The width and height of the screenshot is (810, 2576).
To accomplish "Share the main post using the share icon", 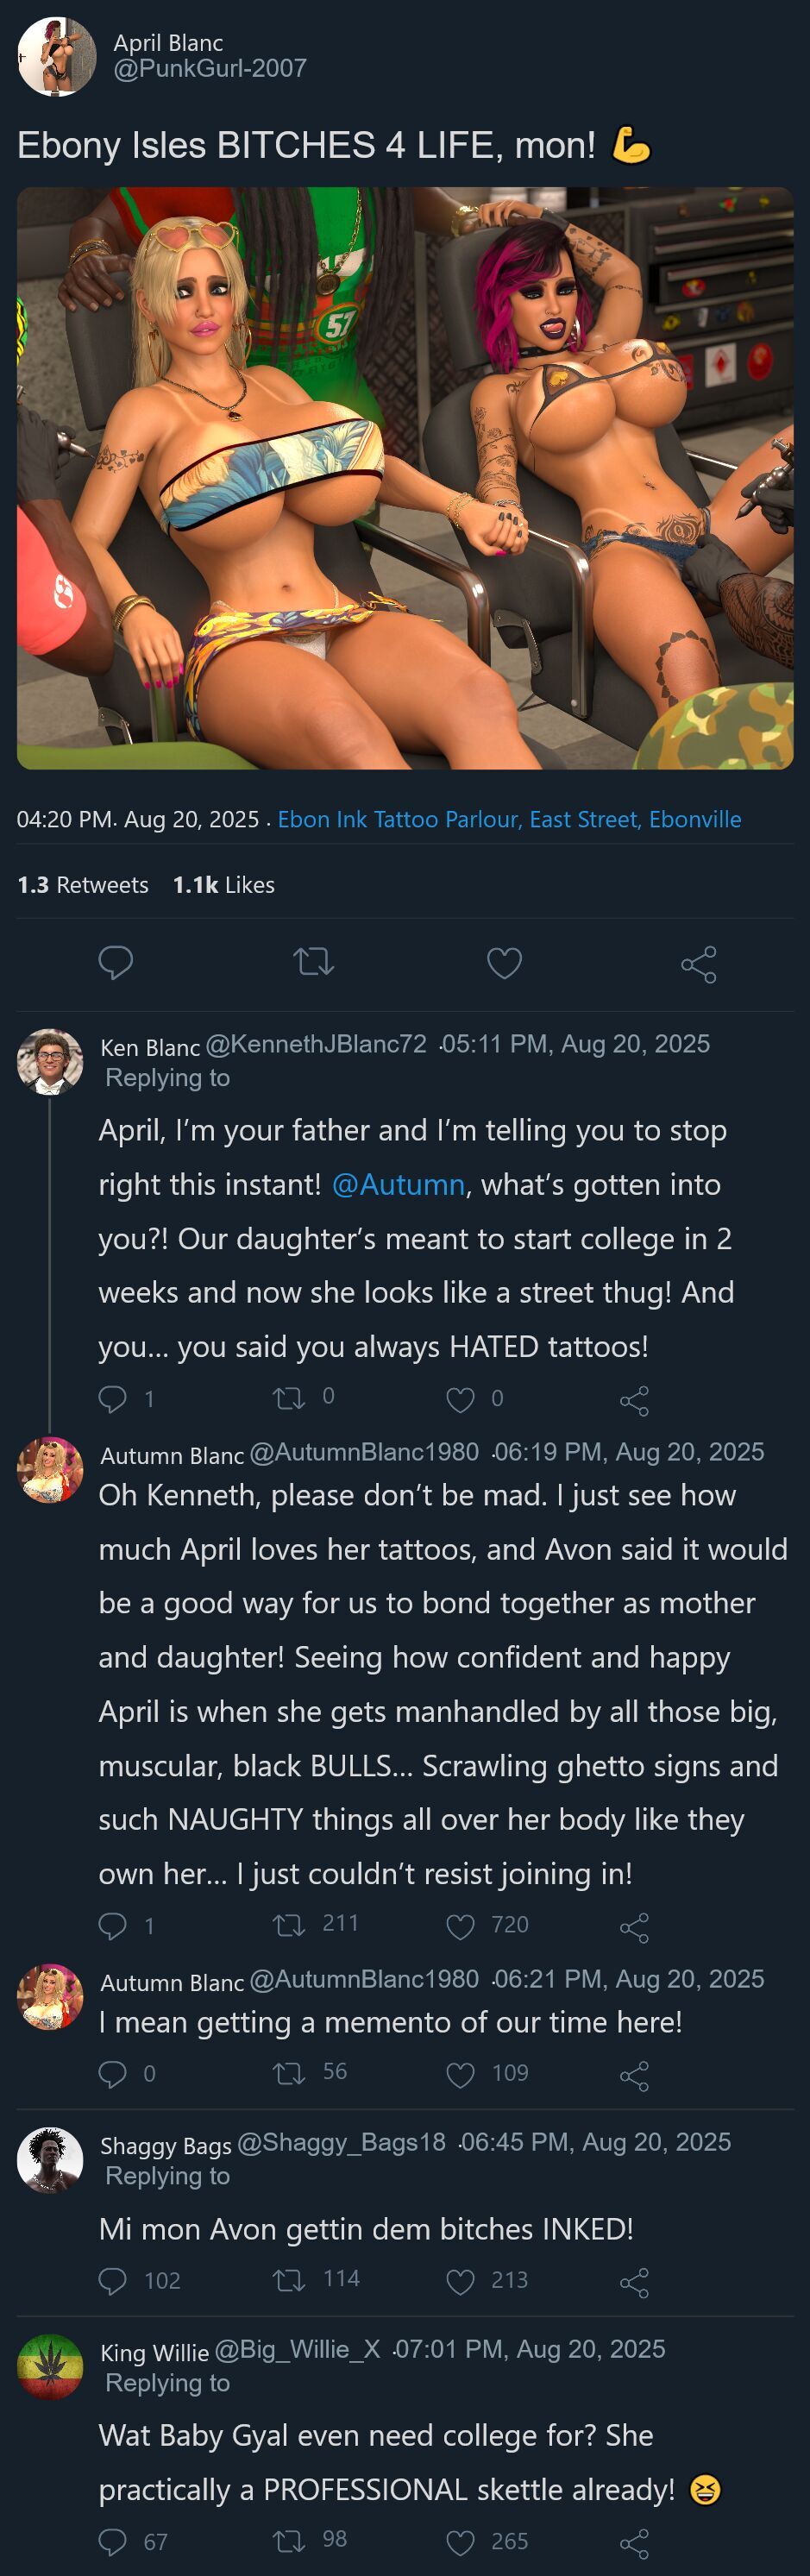I will [x=699, y=964].
